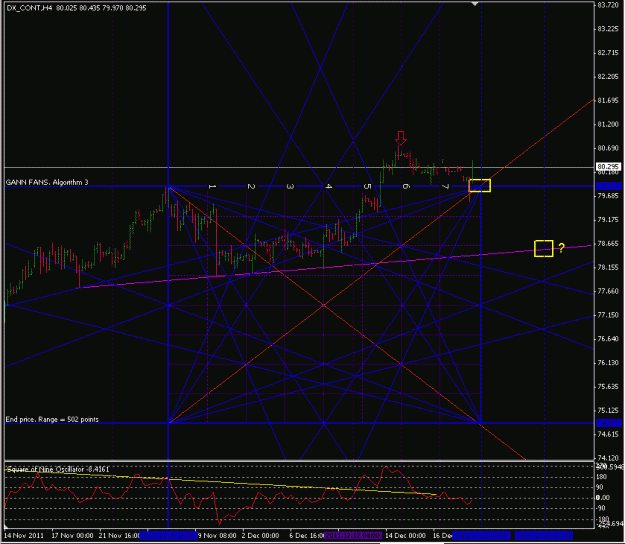Click the blue lower end-price tag on axis
Image resolution: width=625 pixels, height=544 pixels.
pyautogui.click(x=609, y=423)
